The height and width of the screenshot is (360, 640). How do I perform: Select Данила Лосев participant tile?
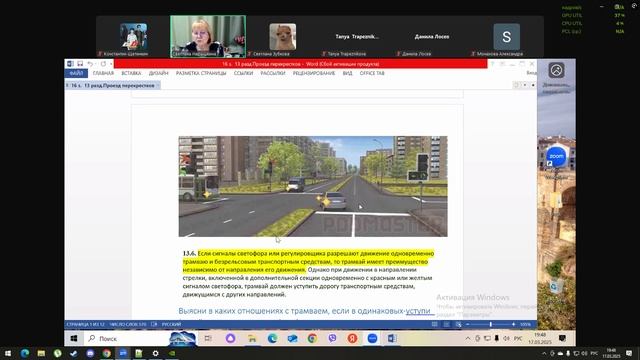pyautogui.click(x=432, y=36)
